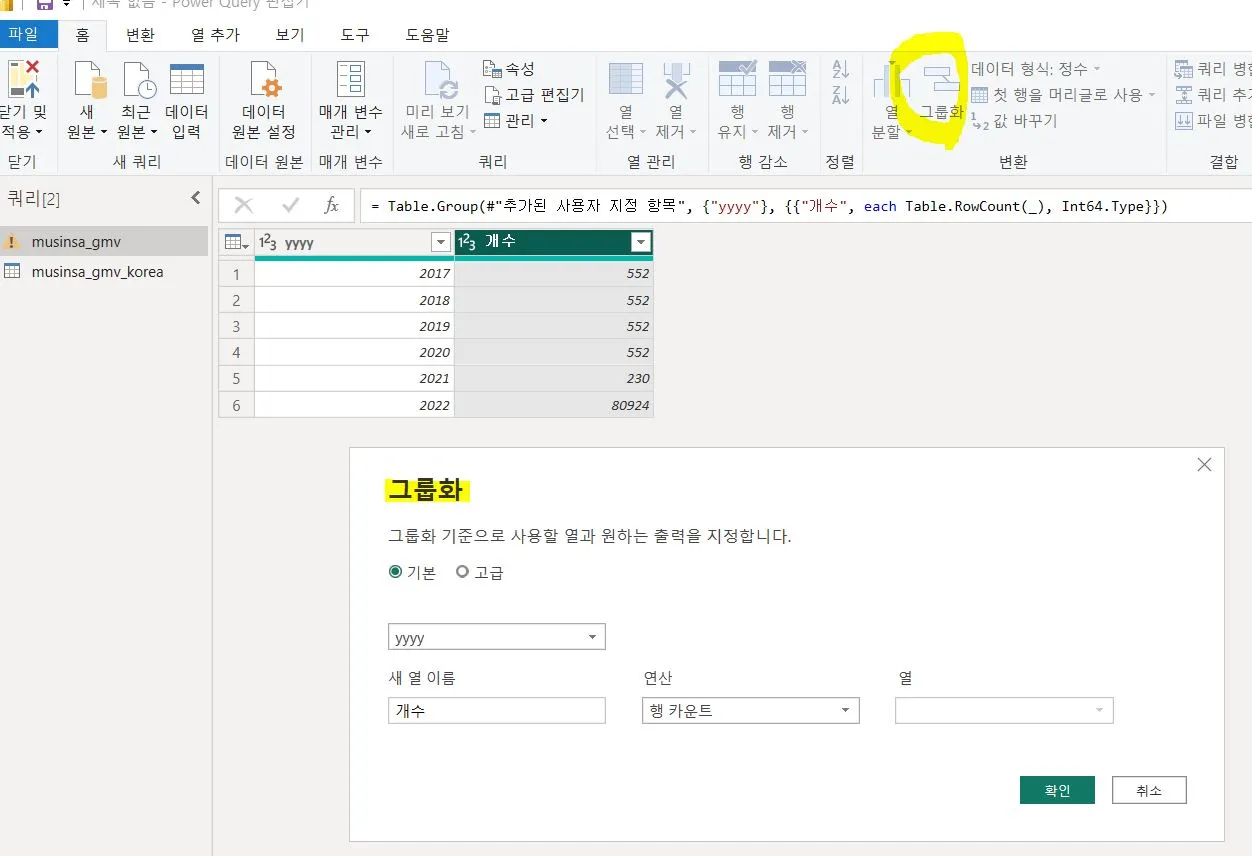Click the Split Column (열 분할) icon
This screenshot has width=1252, height=856.
[890, 80]
